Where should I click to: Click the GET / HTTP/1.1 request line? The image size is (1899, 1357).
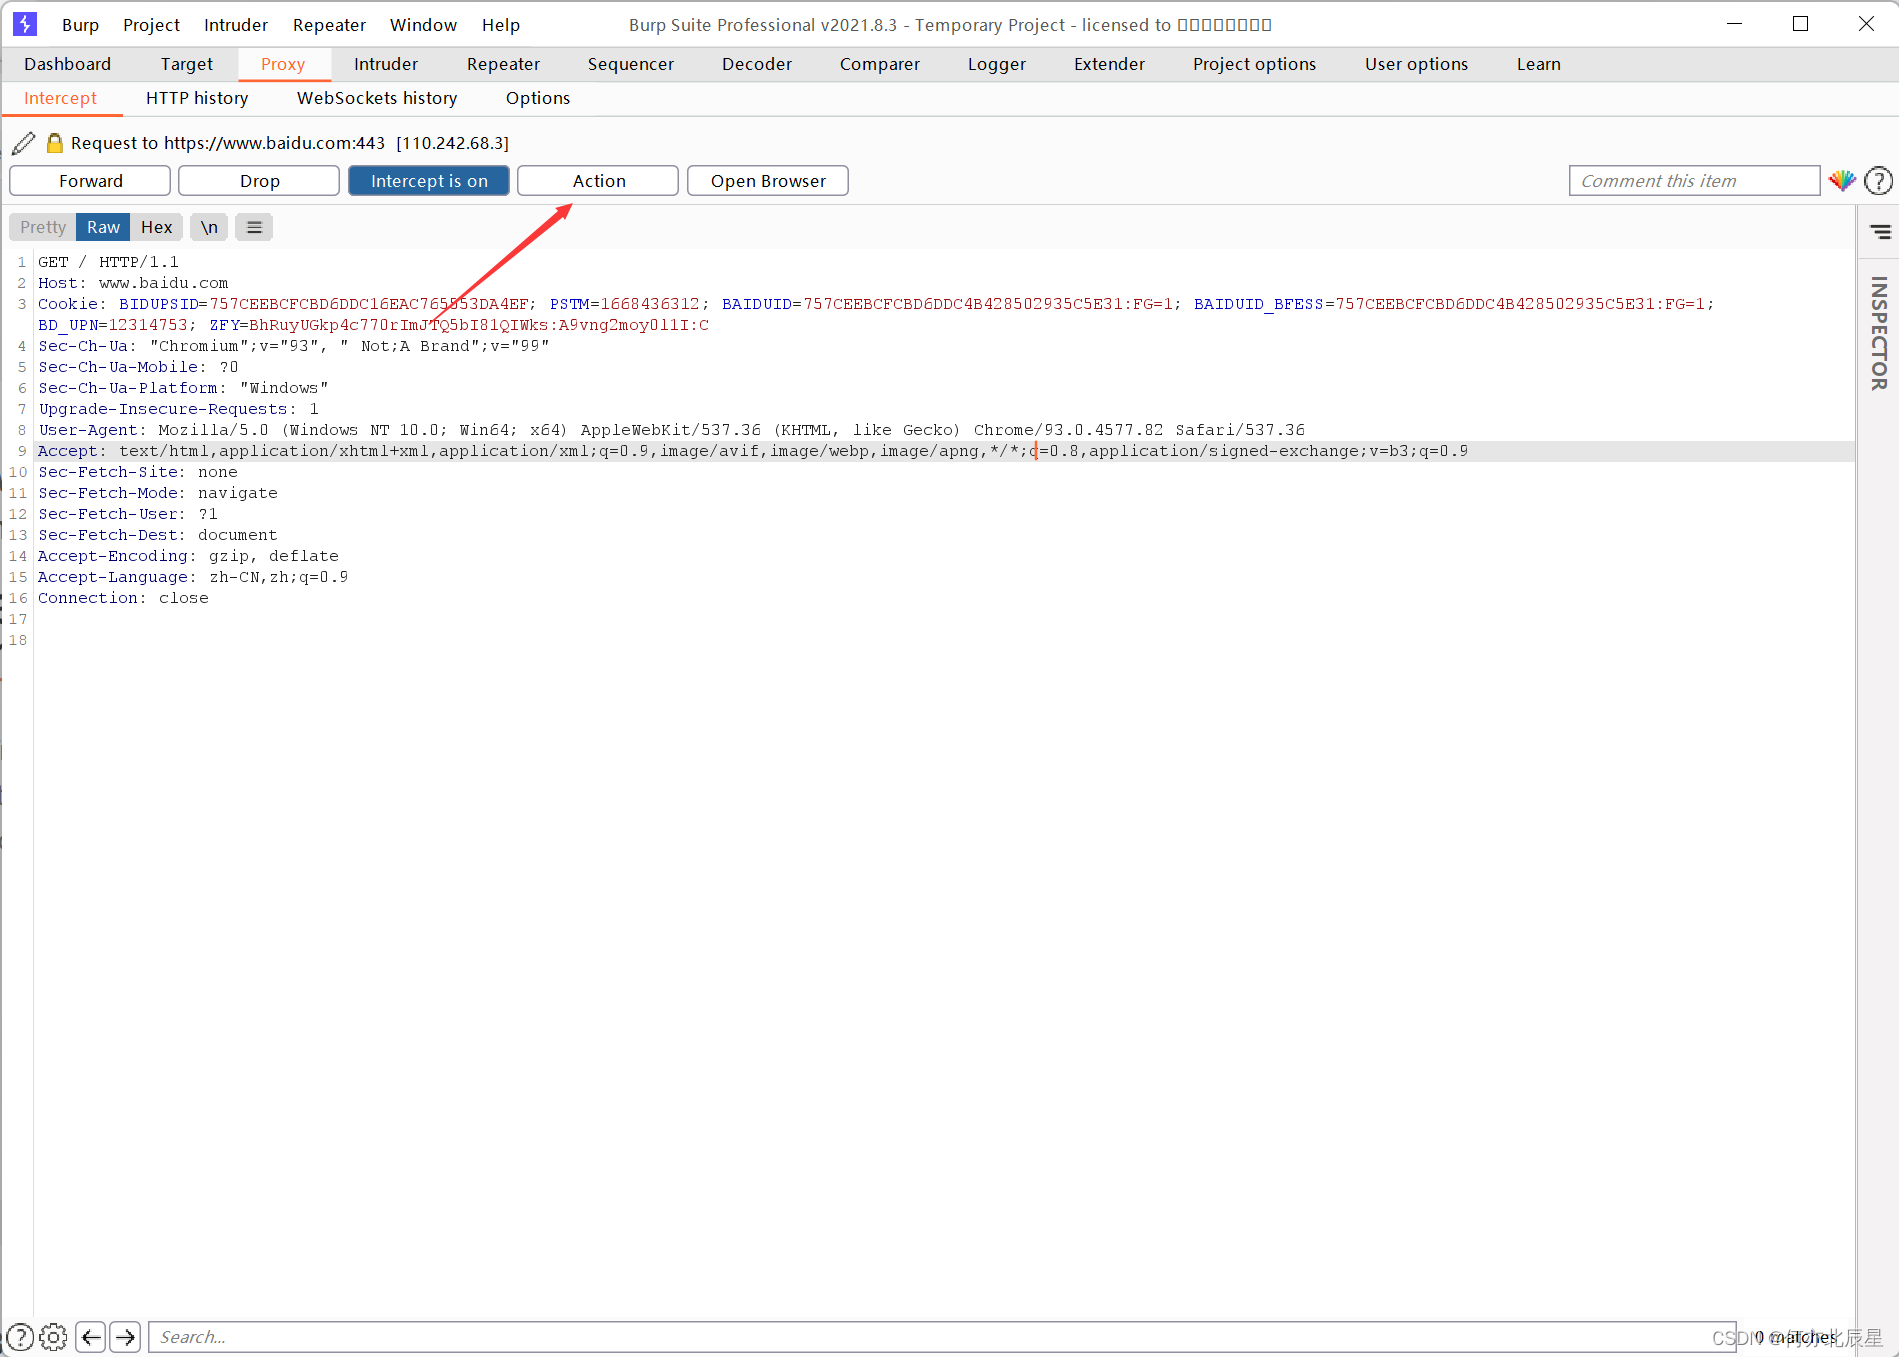108,262
